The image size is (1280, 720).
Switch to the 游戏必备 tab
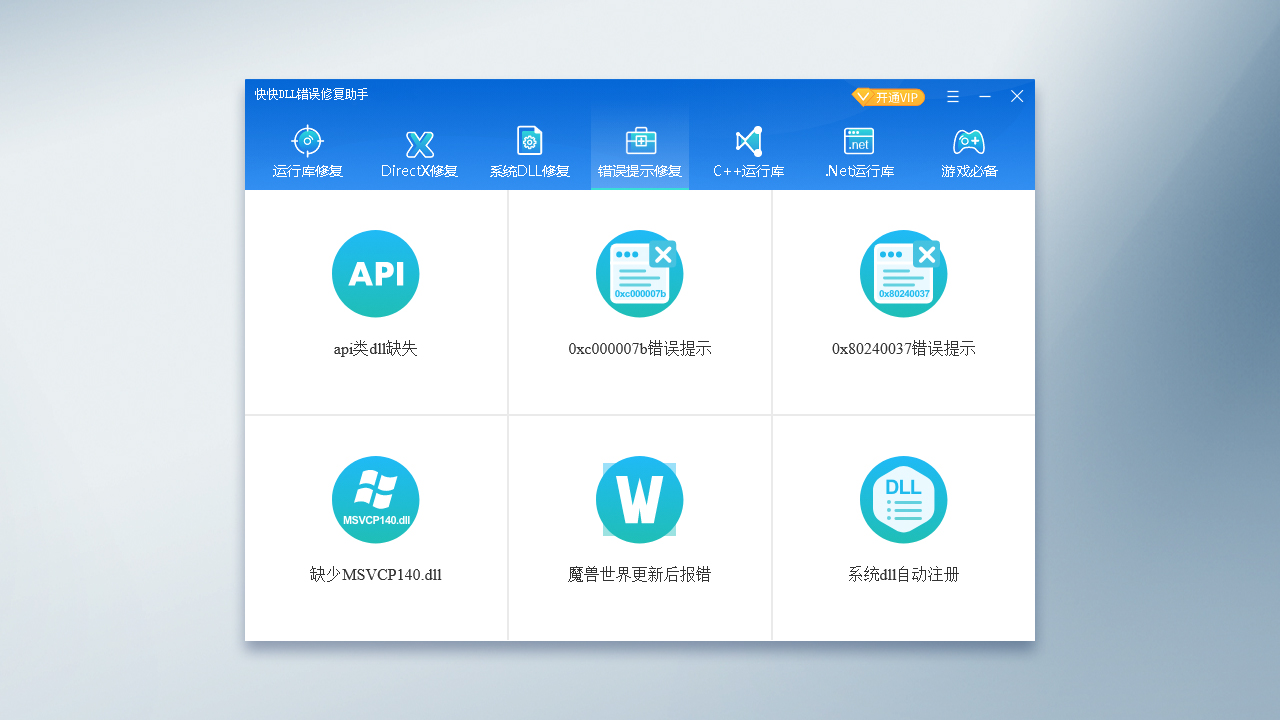pyautogui.click(x=968, y=152)
